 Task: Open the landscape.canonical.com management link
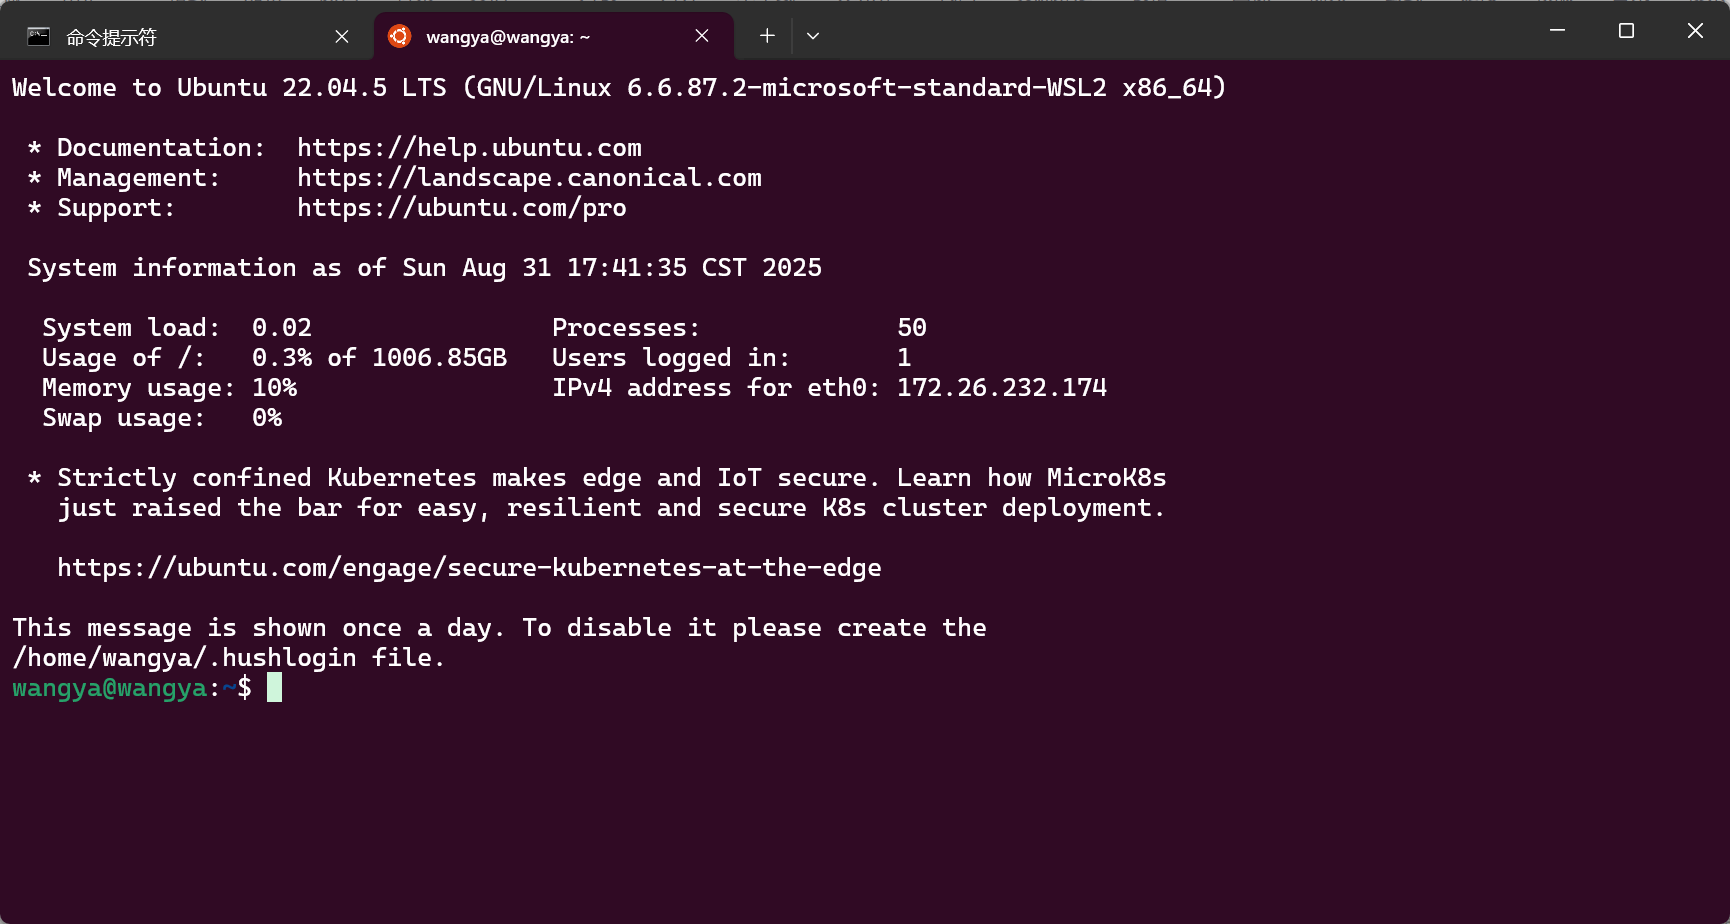click(529, 177)
